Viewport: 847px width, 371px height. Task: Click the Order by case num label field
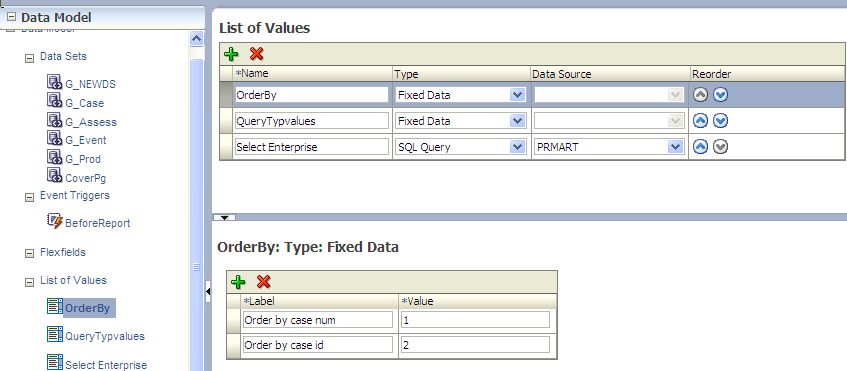point(318,320)
